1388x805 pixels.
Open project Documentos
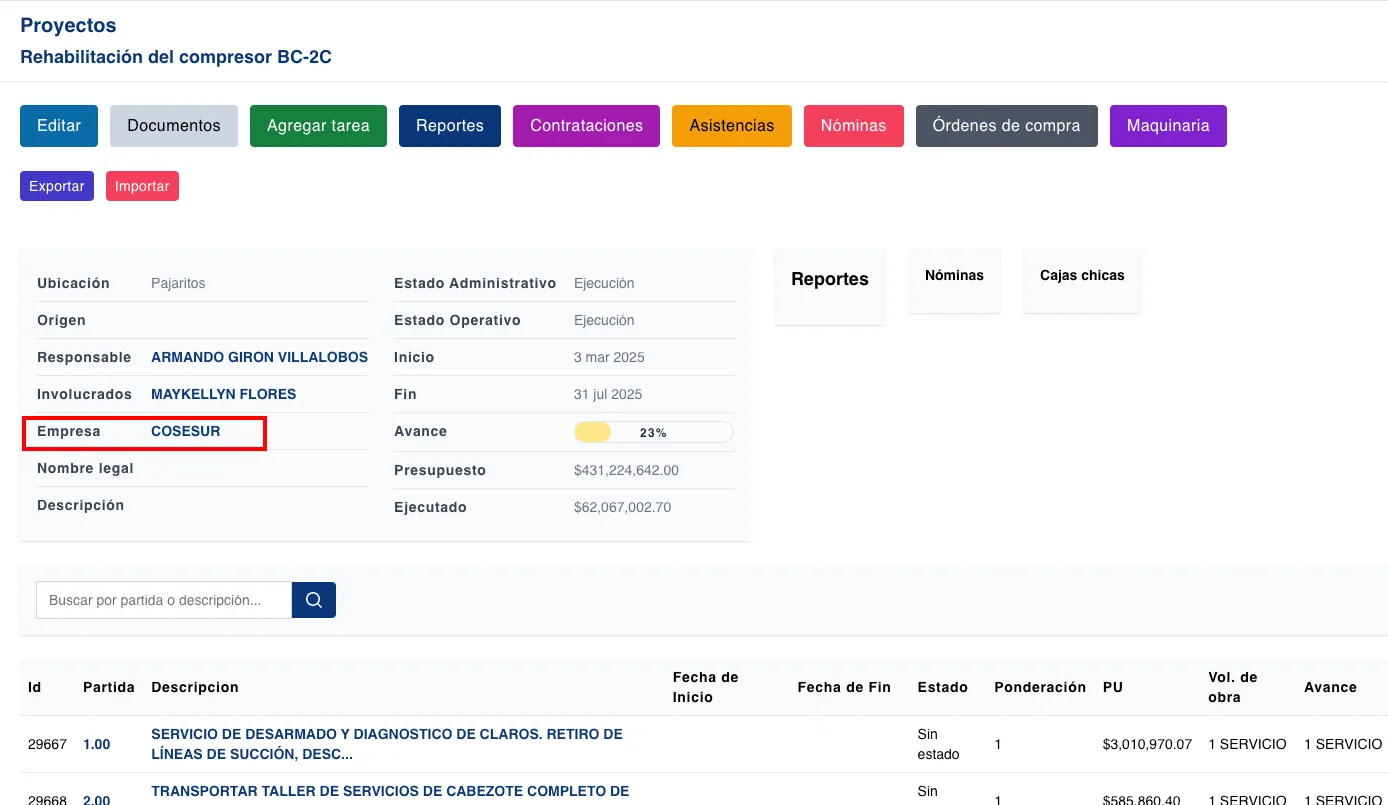(x=174, y=126)
